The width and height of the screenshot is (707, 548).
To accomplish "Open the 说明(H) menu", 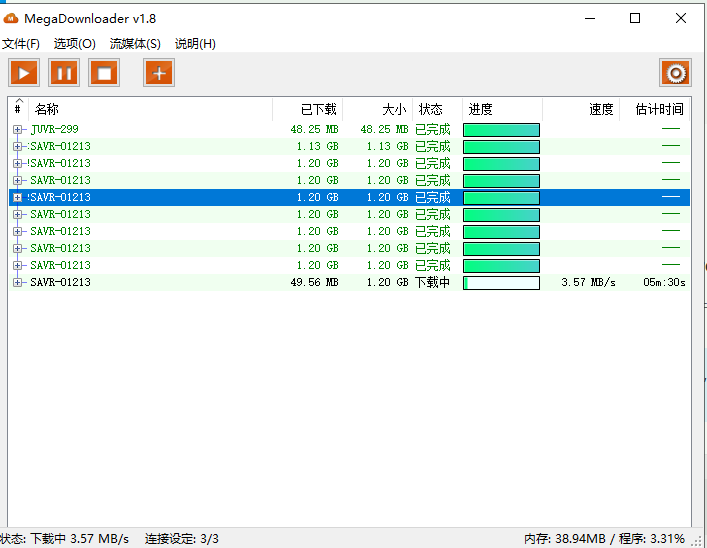I will point(195,44).
